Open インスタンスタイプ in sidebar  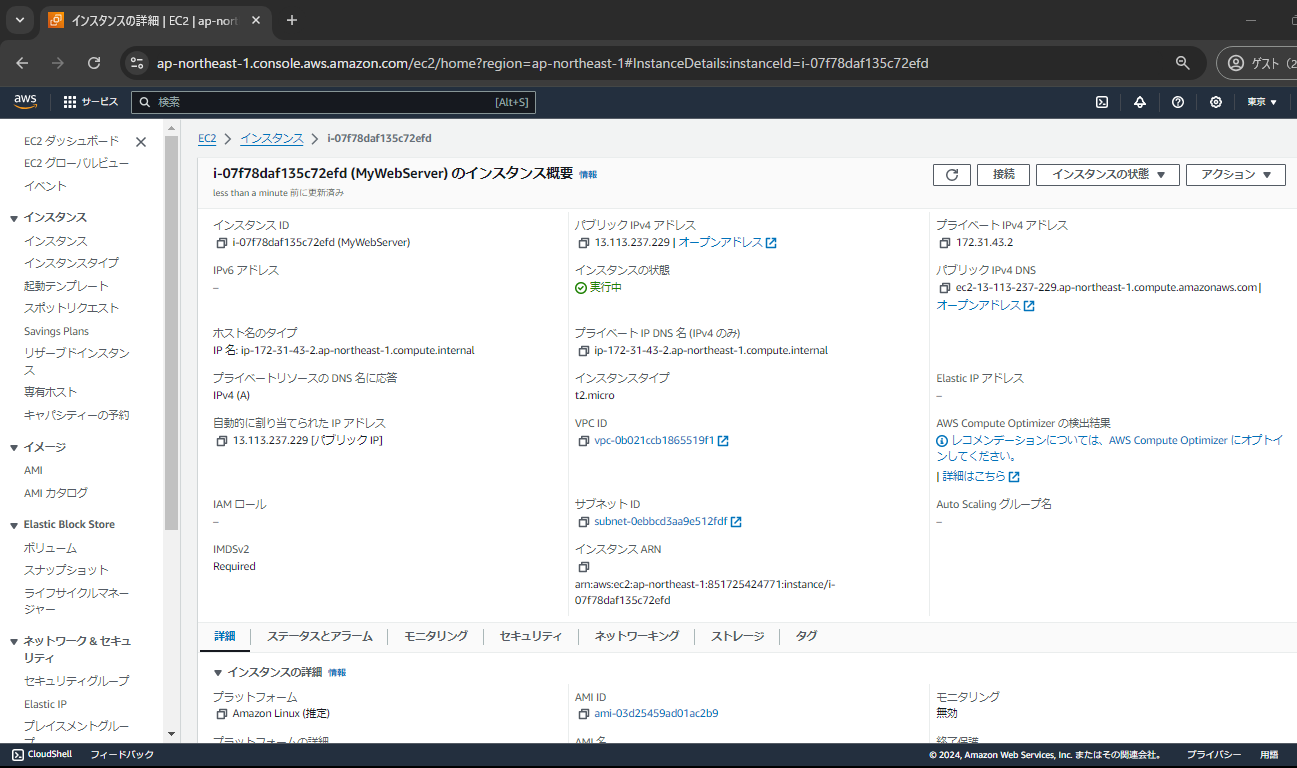pos(71,263)
